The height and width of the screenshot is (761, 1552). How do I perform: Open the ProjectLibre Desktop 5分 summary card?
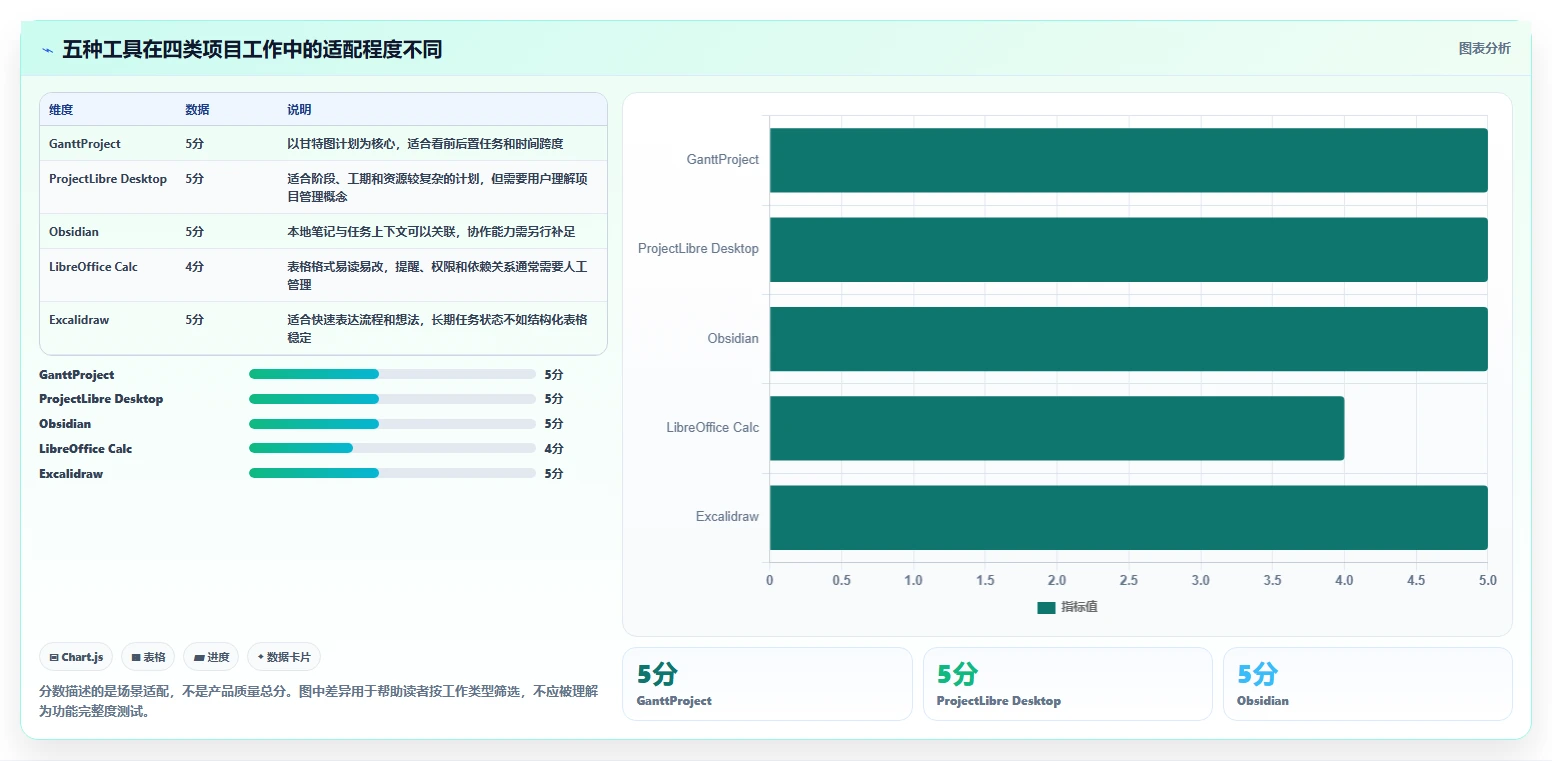tap(1067, 684)
